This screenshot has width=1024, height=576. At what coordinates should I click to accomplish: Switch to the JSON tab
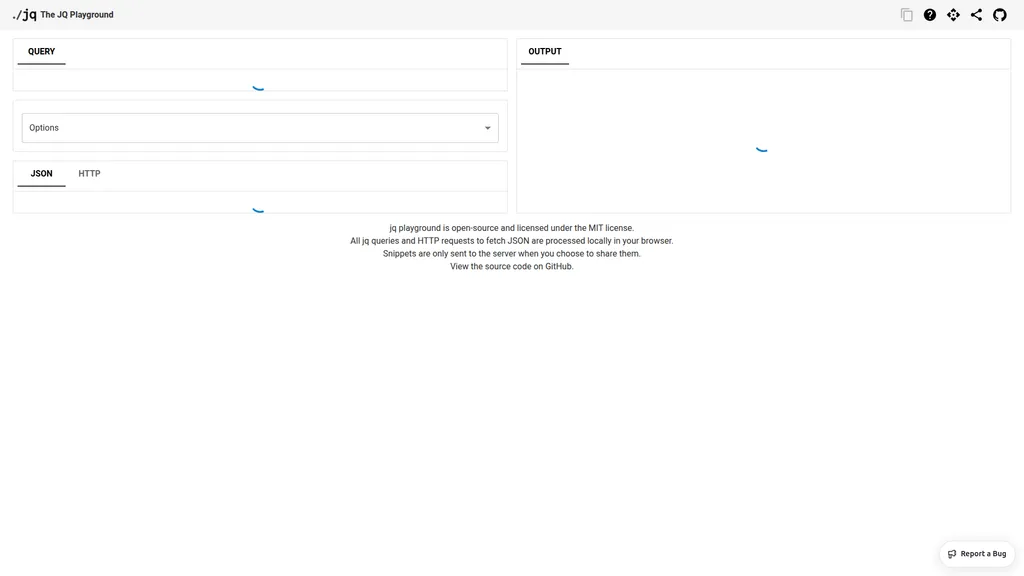point(41,174)
